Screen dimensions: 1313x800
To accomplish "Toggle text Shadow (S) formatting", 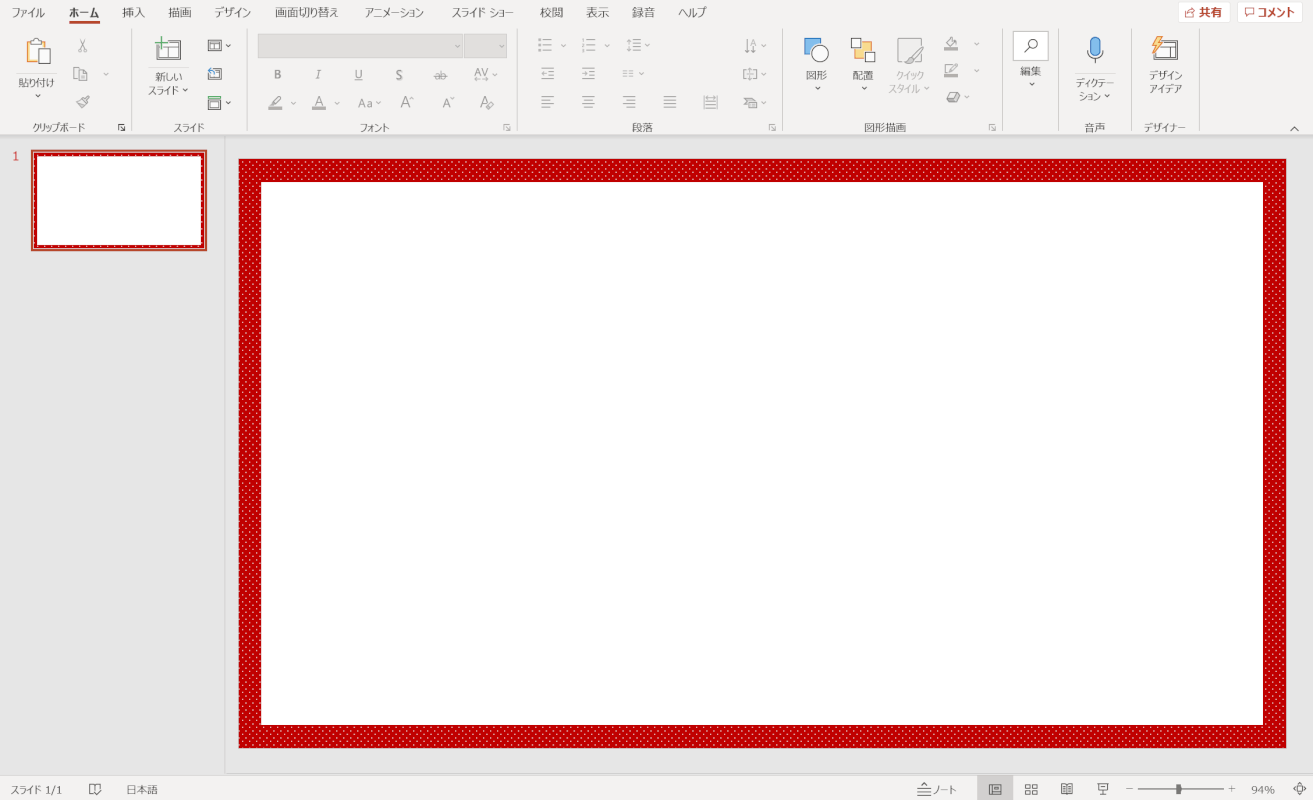I will click(x=399, y=74).
